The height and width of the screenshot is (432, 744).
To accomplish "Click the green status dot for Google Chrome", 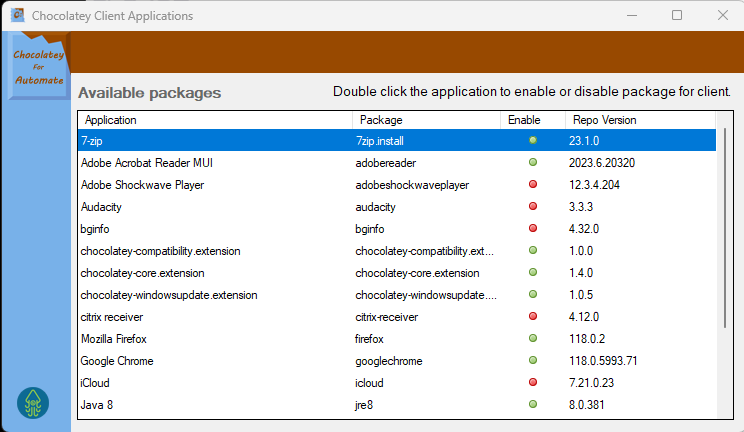I will (533, 361).
